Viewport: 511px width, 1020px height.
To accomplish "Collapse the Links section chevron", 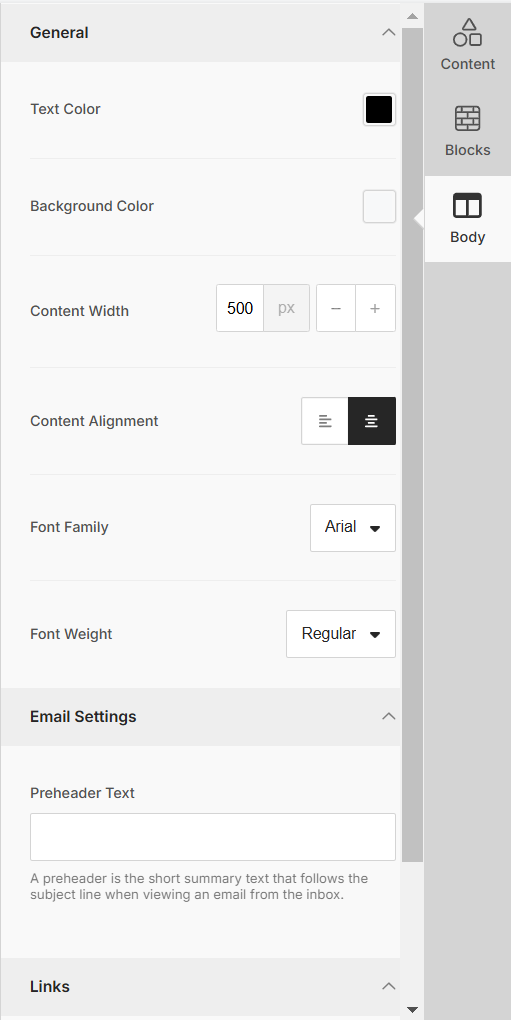I will tap(389, 986).
